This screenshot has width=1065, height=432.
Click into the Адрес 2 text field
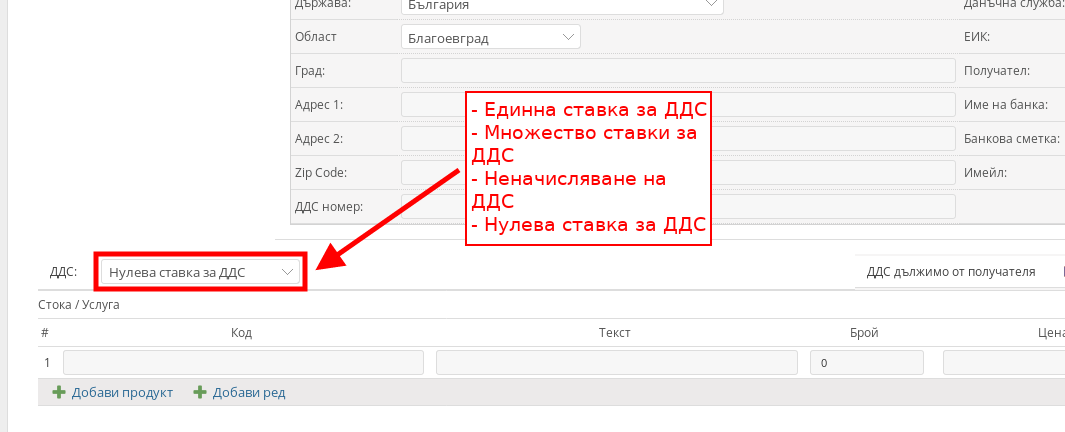[x=432, y=138]
